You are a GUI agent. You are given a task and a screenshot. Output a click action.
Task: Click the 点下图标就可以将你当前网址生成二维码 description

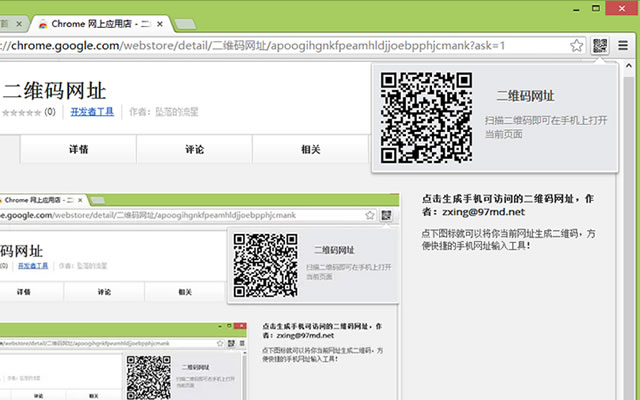point(509,240)
